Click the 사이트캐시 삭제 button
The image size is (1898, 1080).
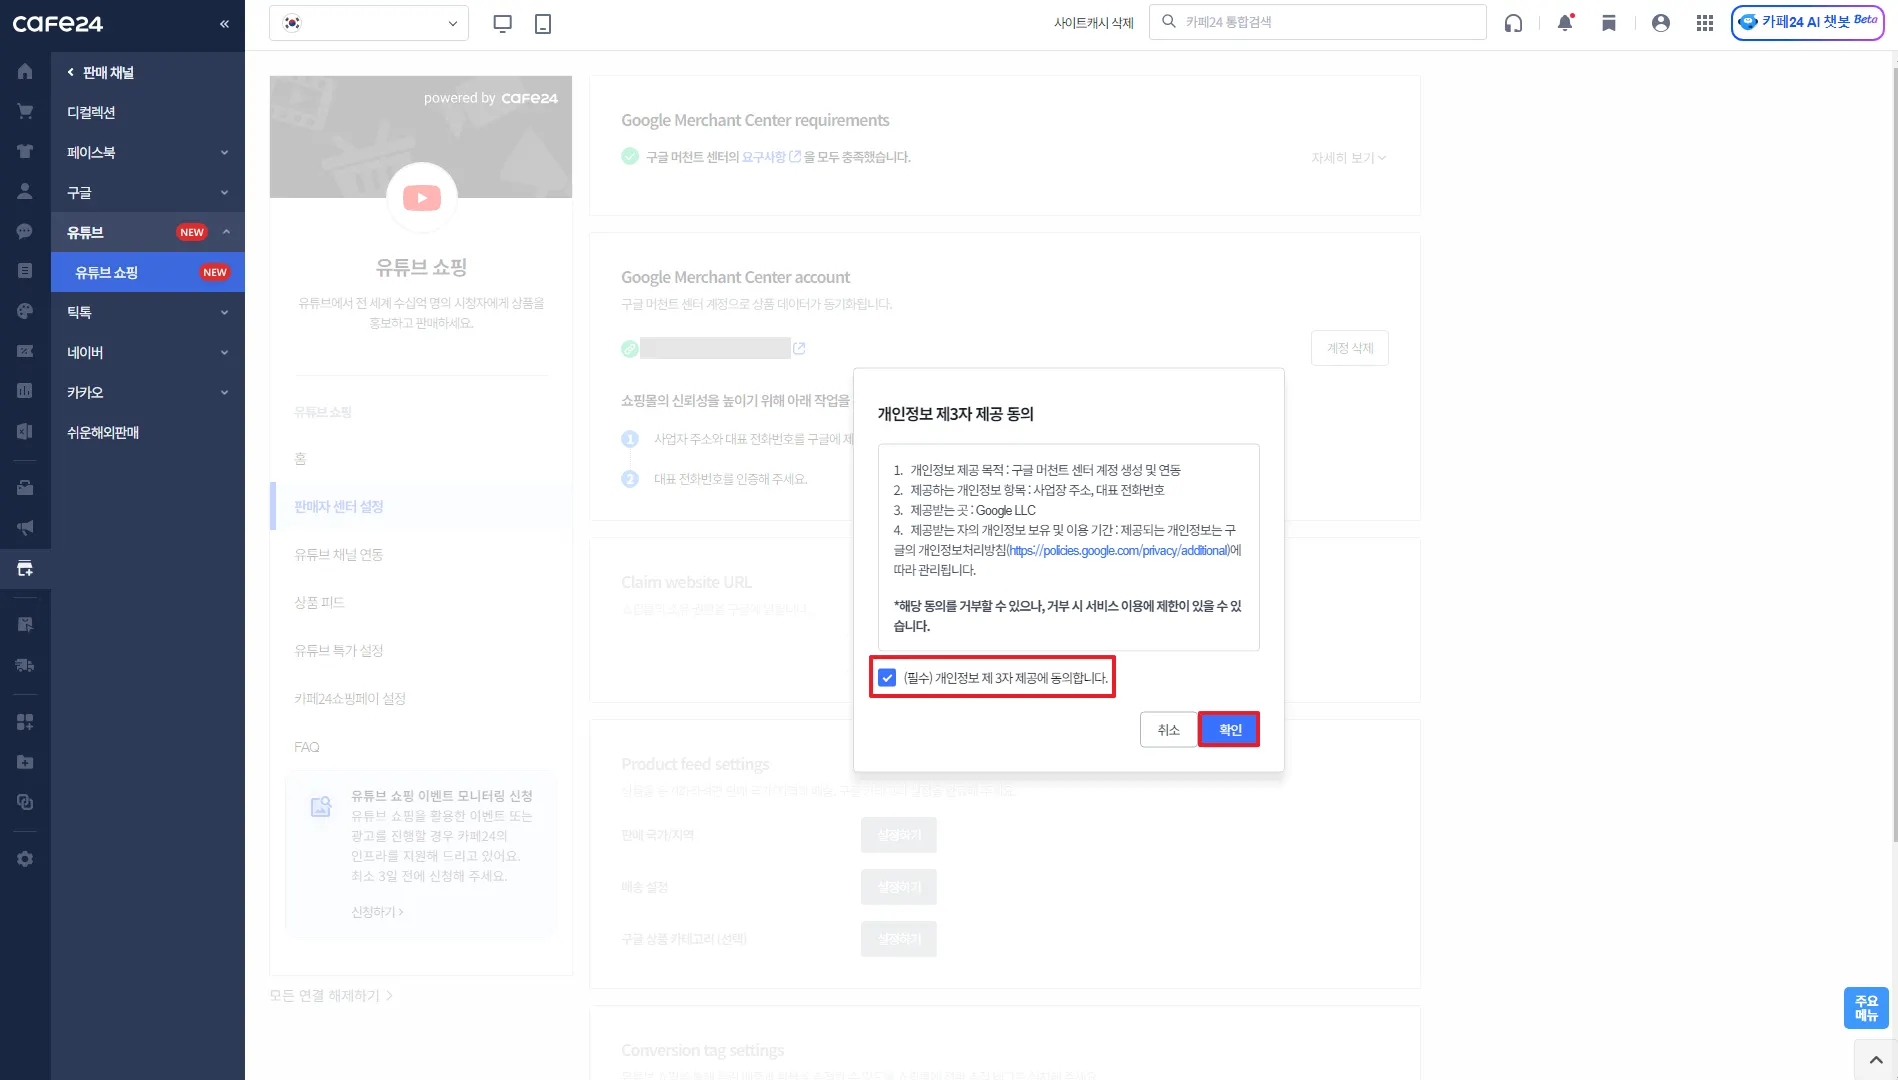1093,23
